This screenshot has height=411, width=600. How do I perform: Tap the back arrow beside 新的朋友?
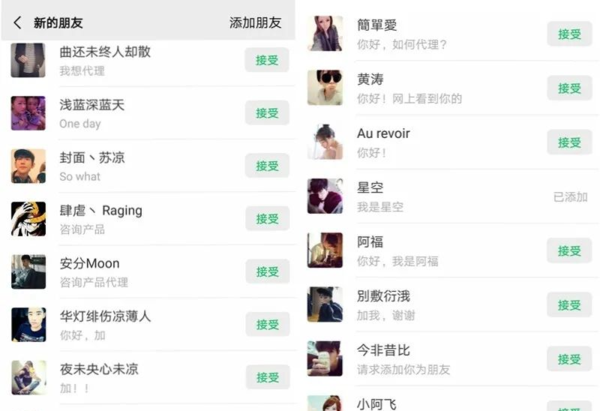click(17, 22)
